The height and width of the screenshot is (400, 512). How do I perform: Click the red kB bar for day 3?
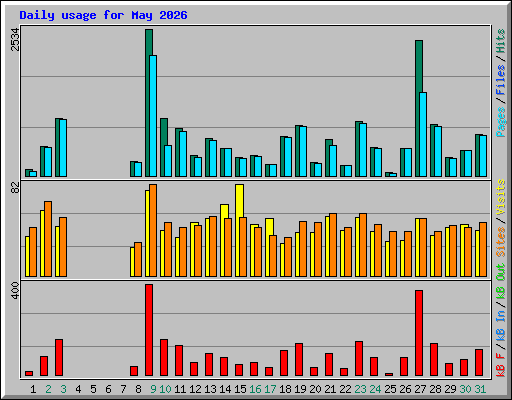click(x=59, y=358)
